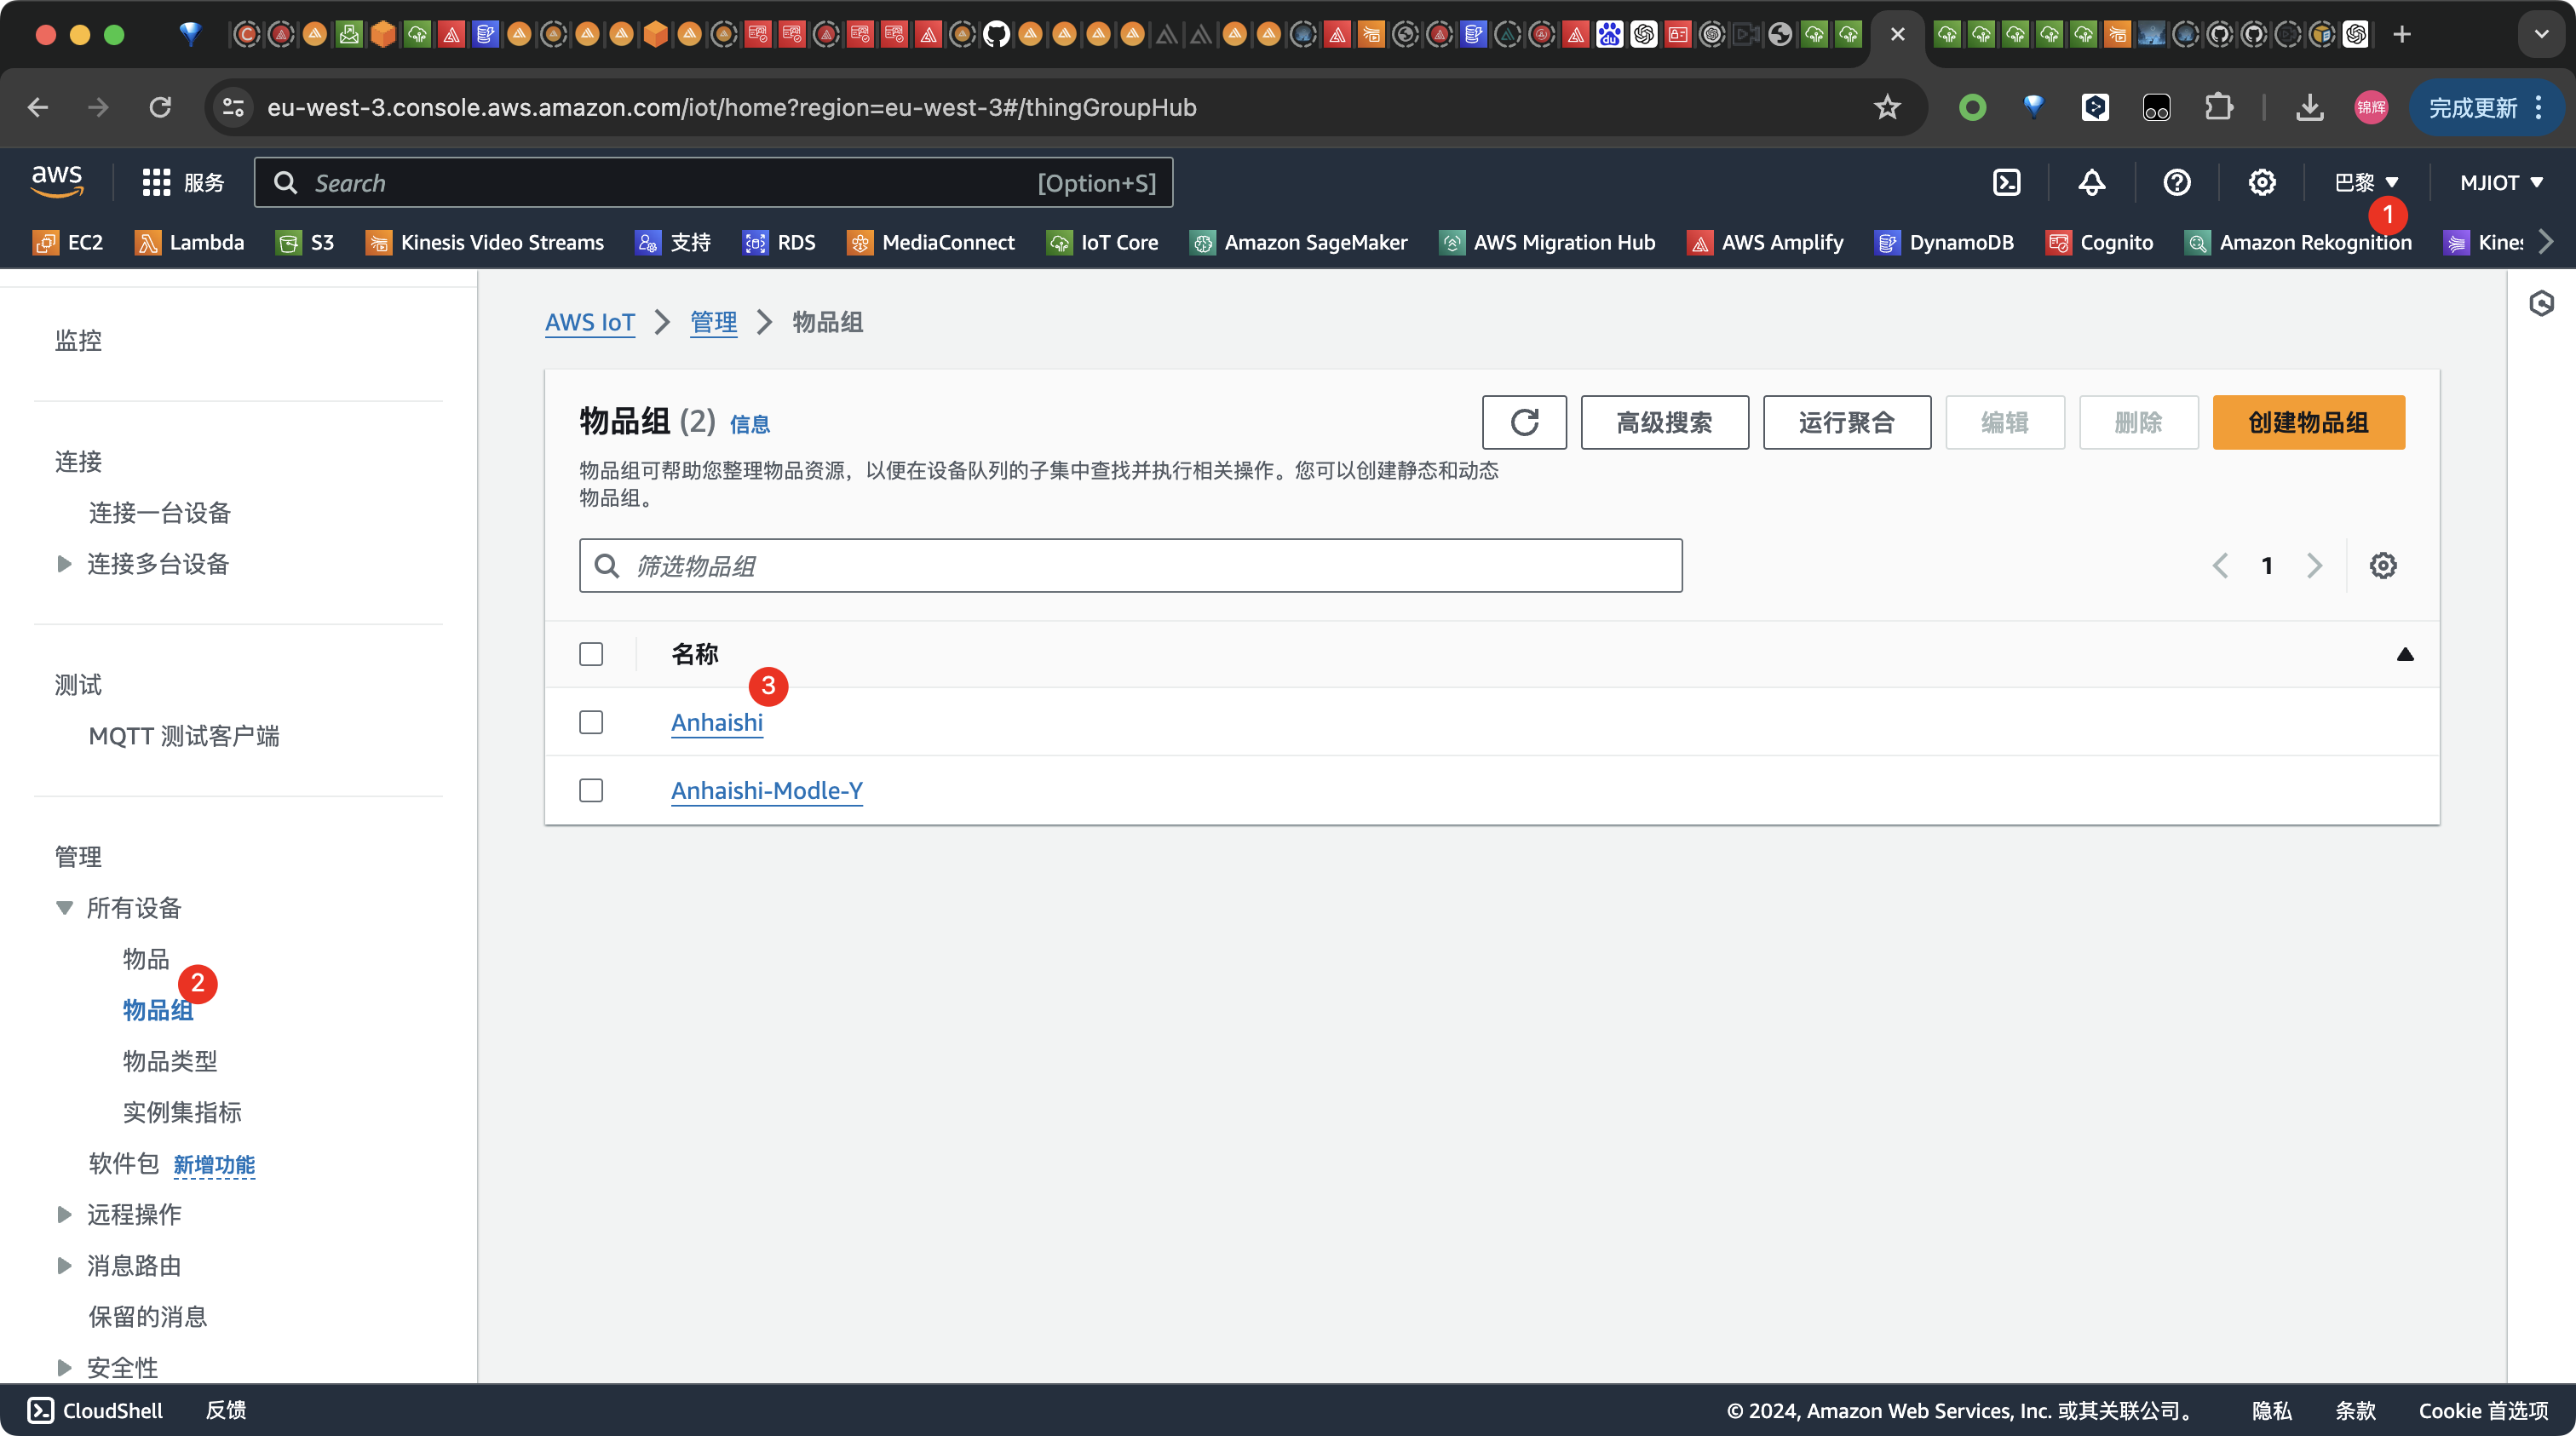Open the IoT Core shortcut

click(1102, 242)
